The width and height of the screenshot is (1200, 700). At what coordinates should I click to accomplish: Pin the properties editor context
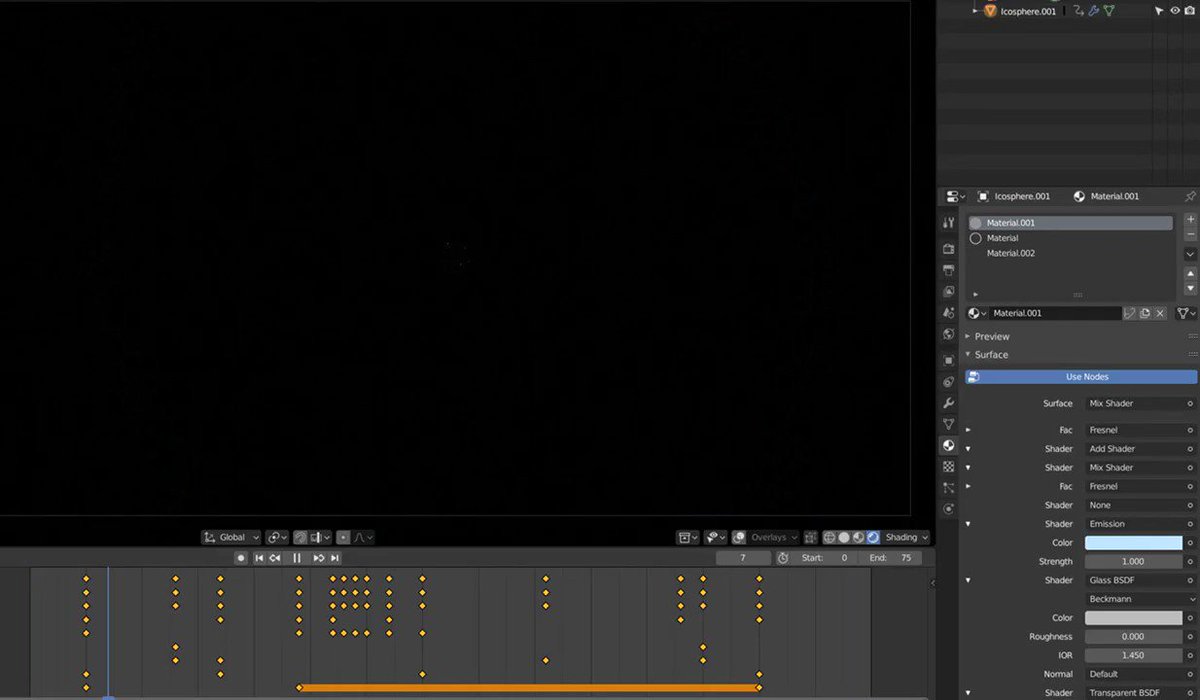click(x=1190, y=196)
